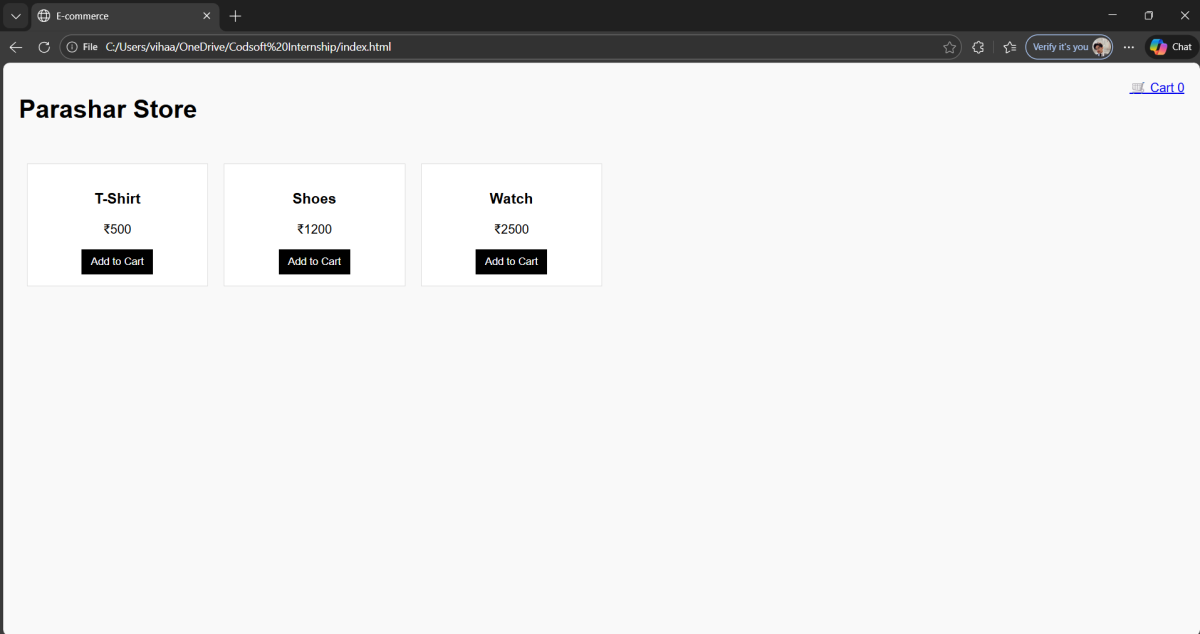This screenshot has height=634, width=1200.
Task: Go back using the browser back arrow
Action: (x=16, y=47)
